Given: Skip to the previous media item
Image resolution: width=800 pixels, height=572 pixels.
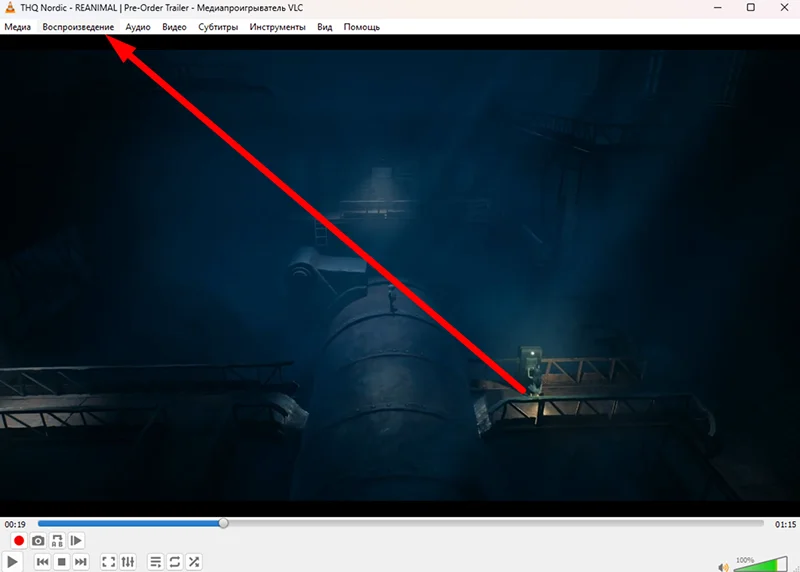Looking at the screenshot, I should coord(42,562).
